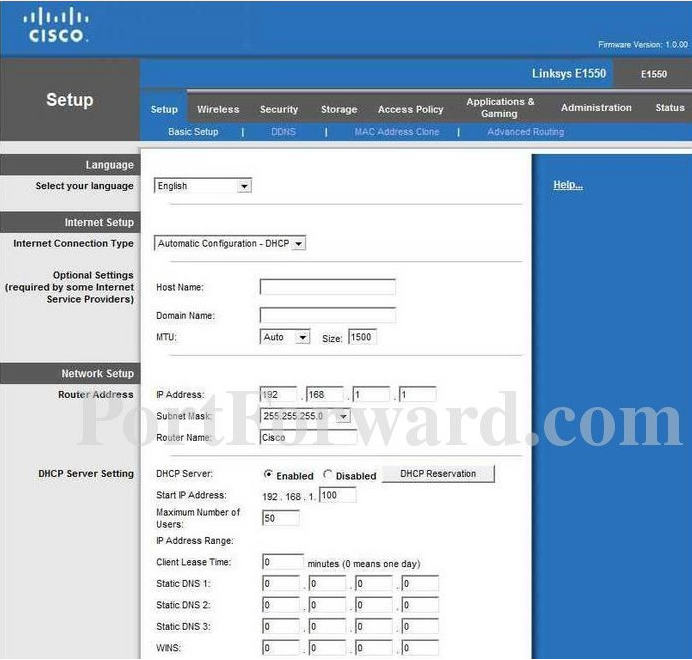Switch to the Wireless tab
This screenshot has height=660, width=692.
pos(218,109)
